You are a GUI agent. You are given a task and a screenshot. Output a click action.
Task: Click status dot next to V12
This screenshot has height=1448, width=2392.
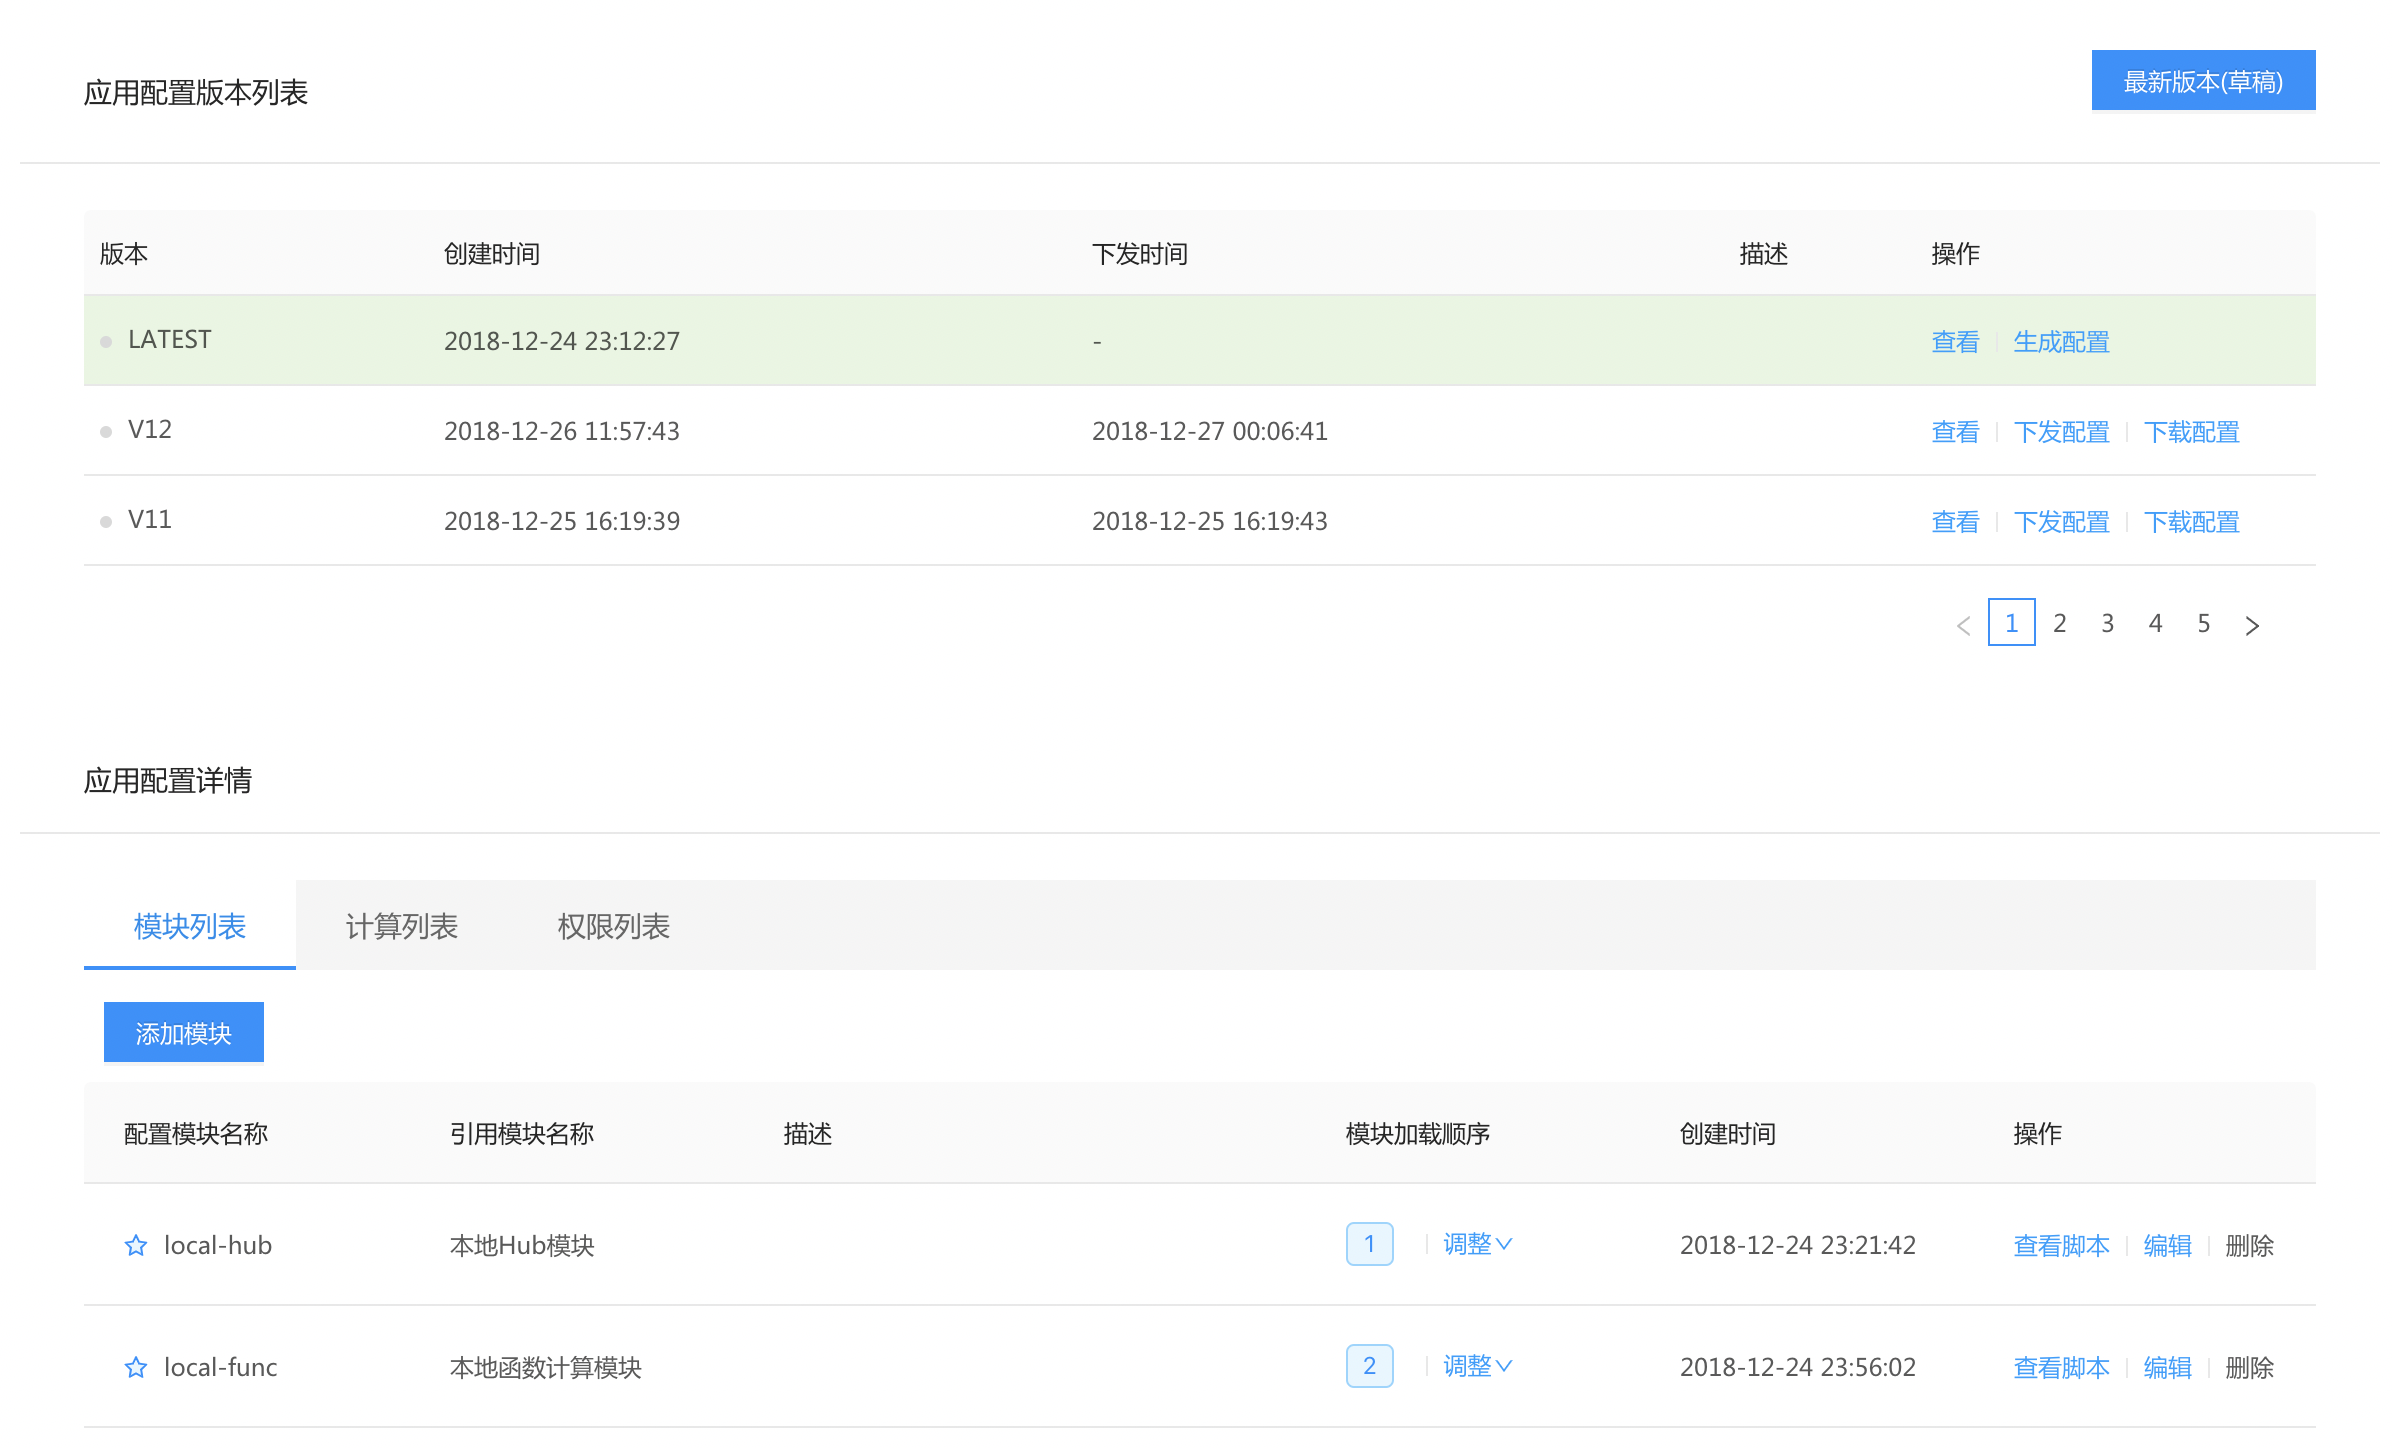pos(106,432)
